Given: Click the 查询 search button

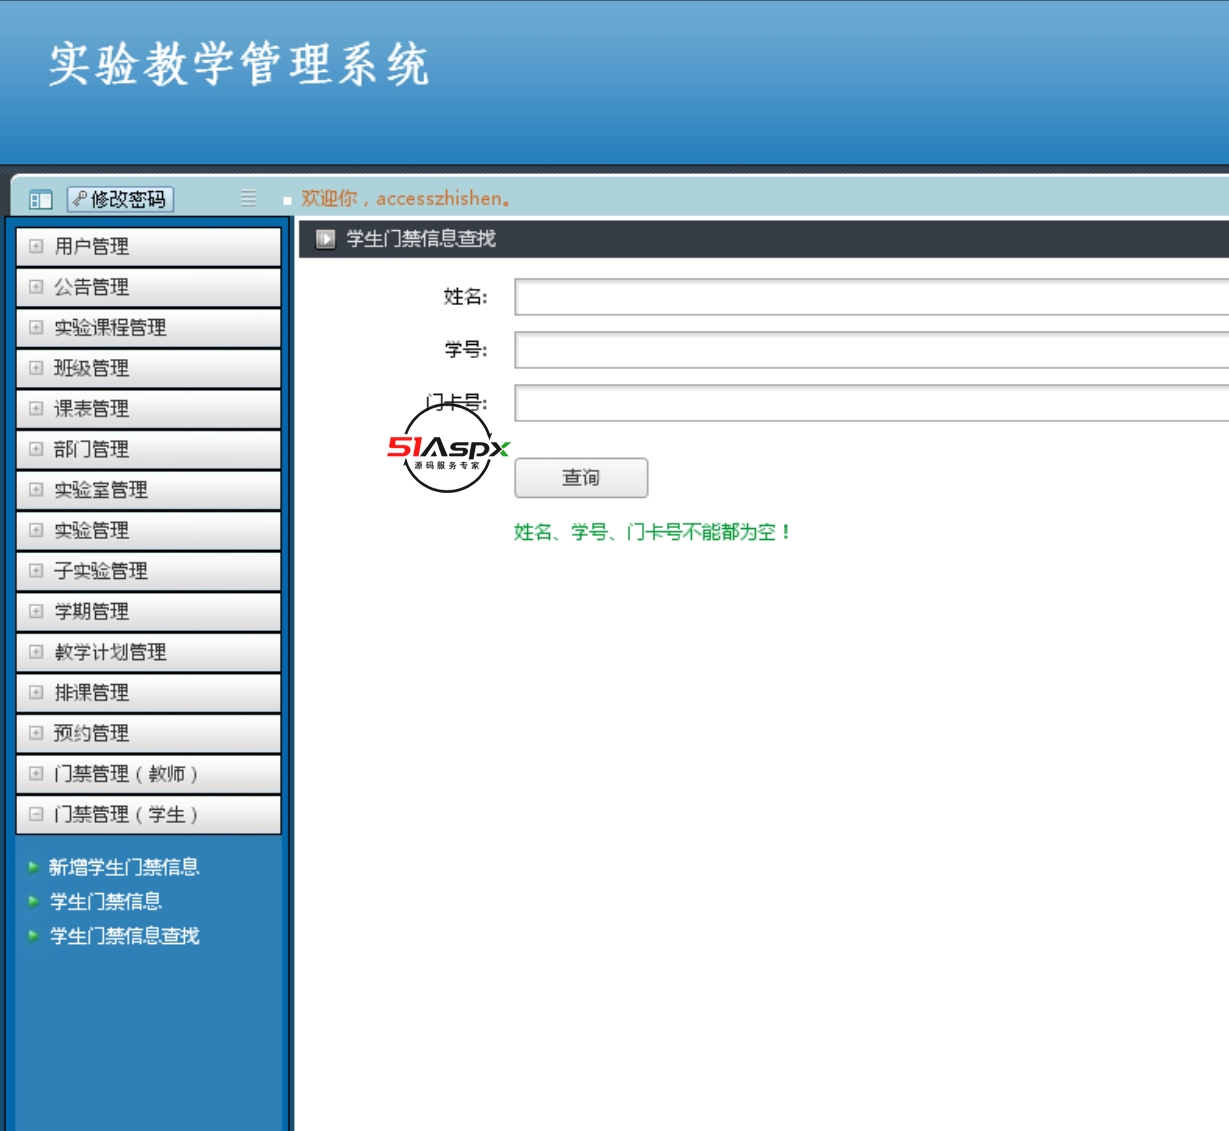Looking at the screenshot, I should (x=581, y=478).
